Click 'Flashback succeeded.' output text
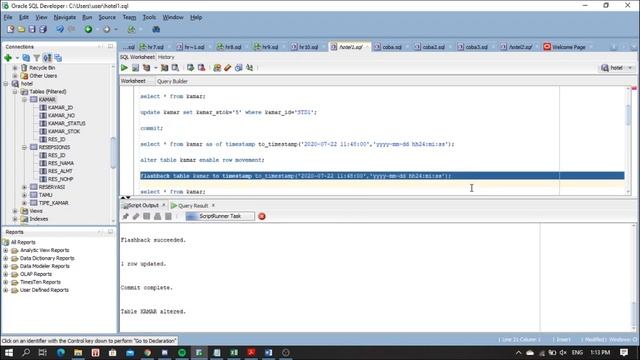The image size is (640, 360). (153, 240)
